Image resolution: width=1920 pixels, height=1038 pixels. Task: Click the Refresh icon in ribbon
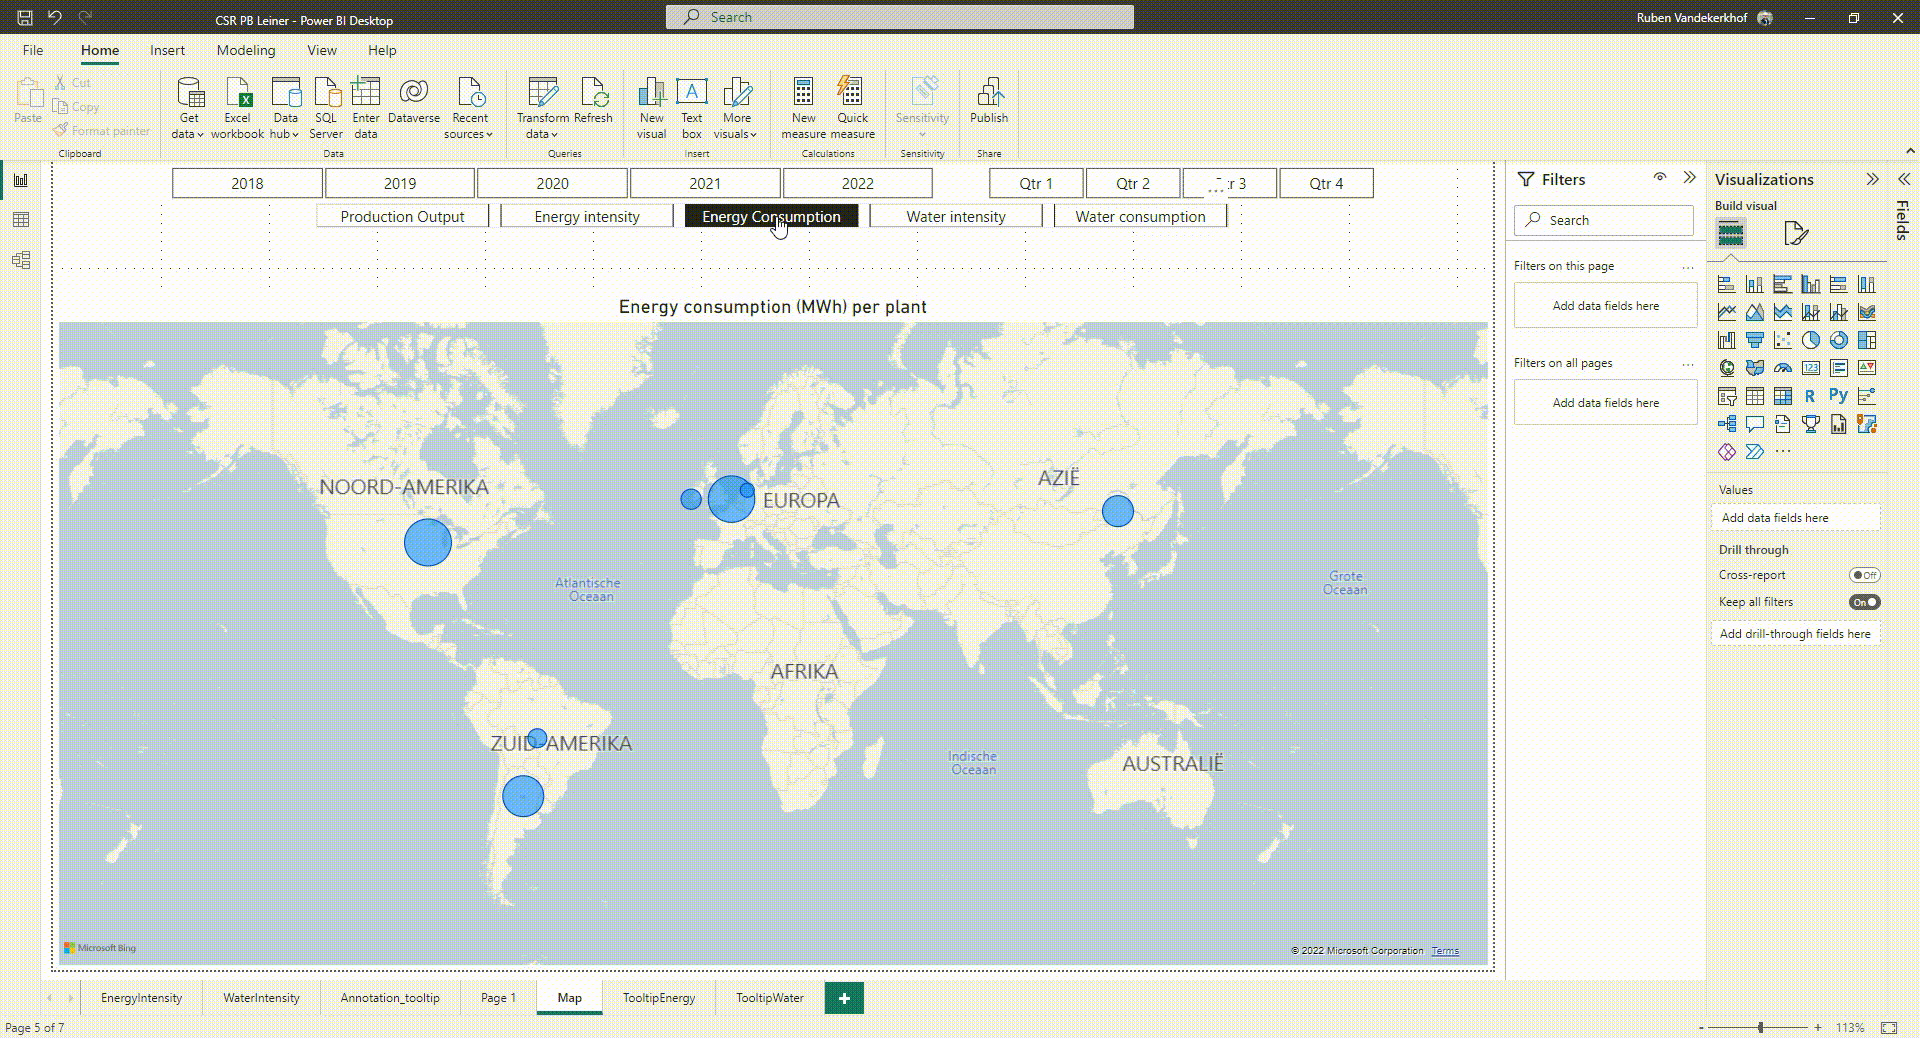[593, 93]
